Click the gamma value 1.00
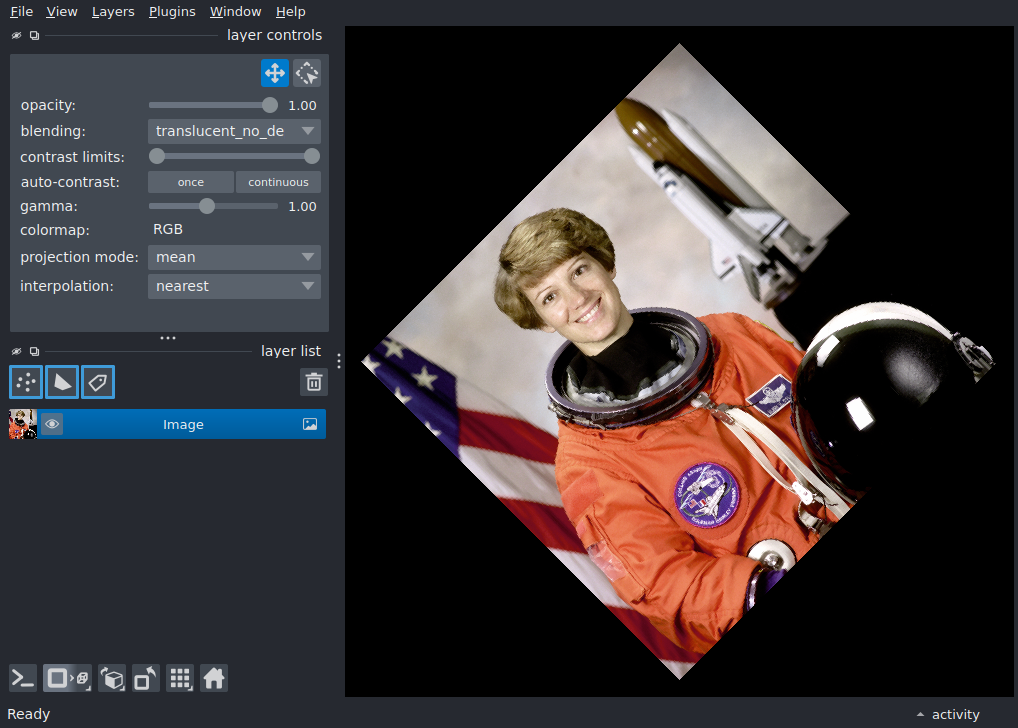 click(x=303, y=207)
